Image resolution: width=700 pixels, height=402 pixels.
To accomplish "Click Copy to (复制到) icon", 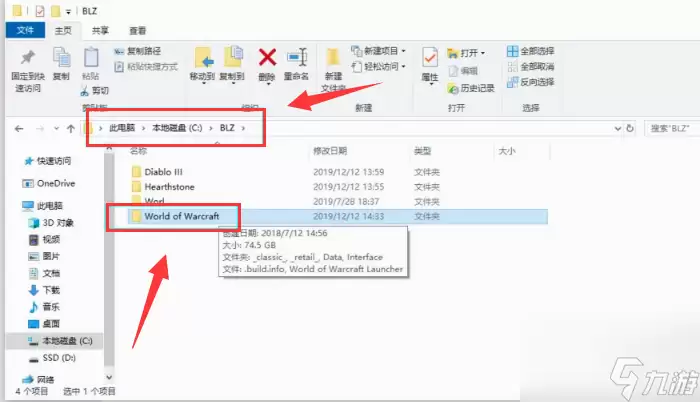I will 233,57.
